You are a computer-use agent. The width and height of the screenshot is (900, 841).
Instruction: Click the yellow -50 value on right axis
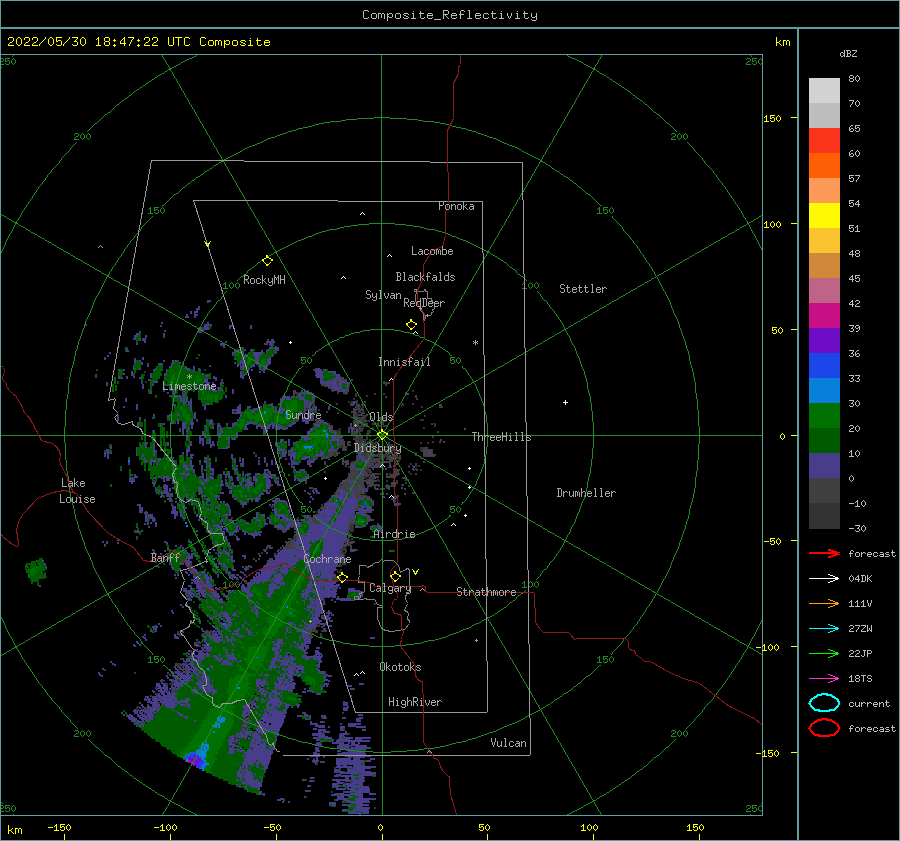click(772, 541)
